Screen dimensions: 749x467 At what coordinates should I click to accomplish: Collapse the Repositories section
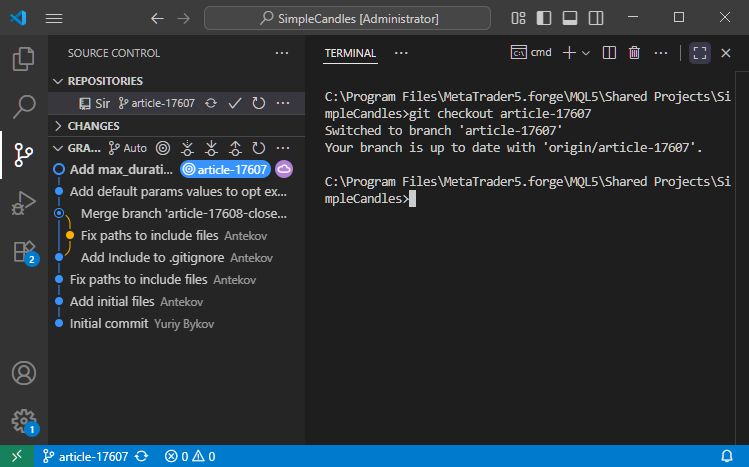(x=58, y=81)
